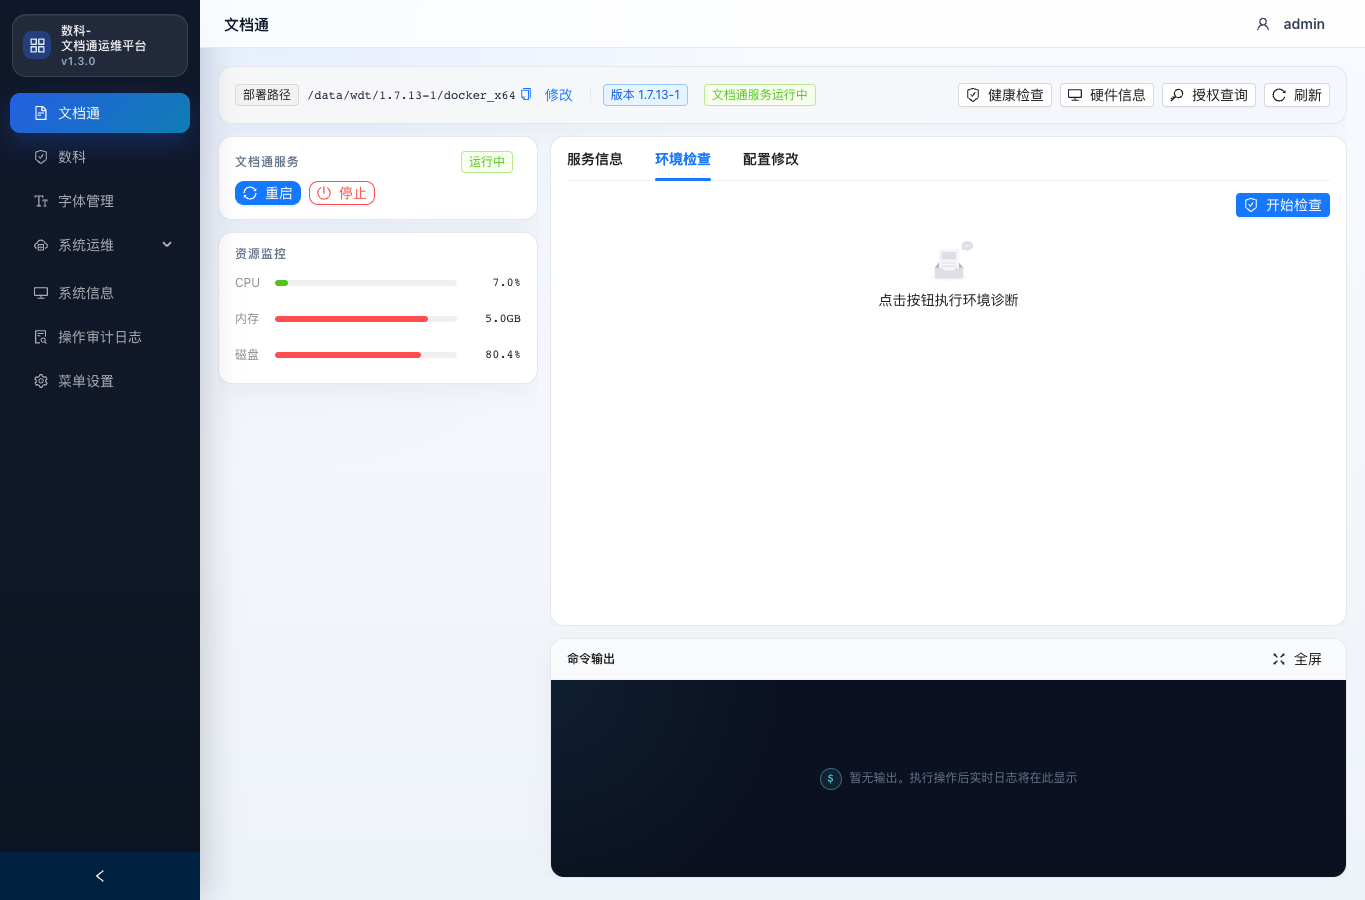Open the admin user menu
The height and width of the screenshot is (900, 1365).
1290,24
